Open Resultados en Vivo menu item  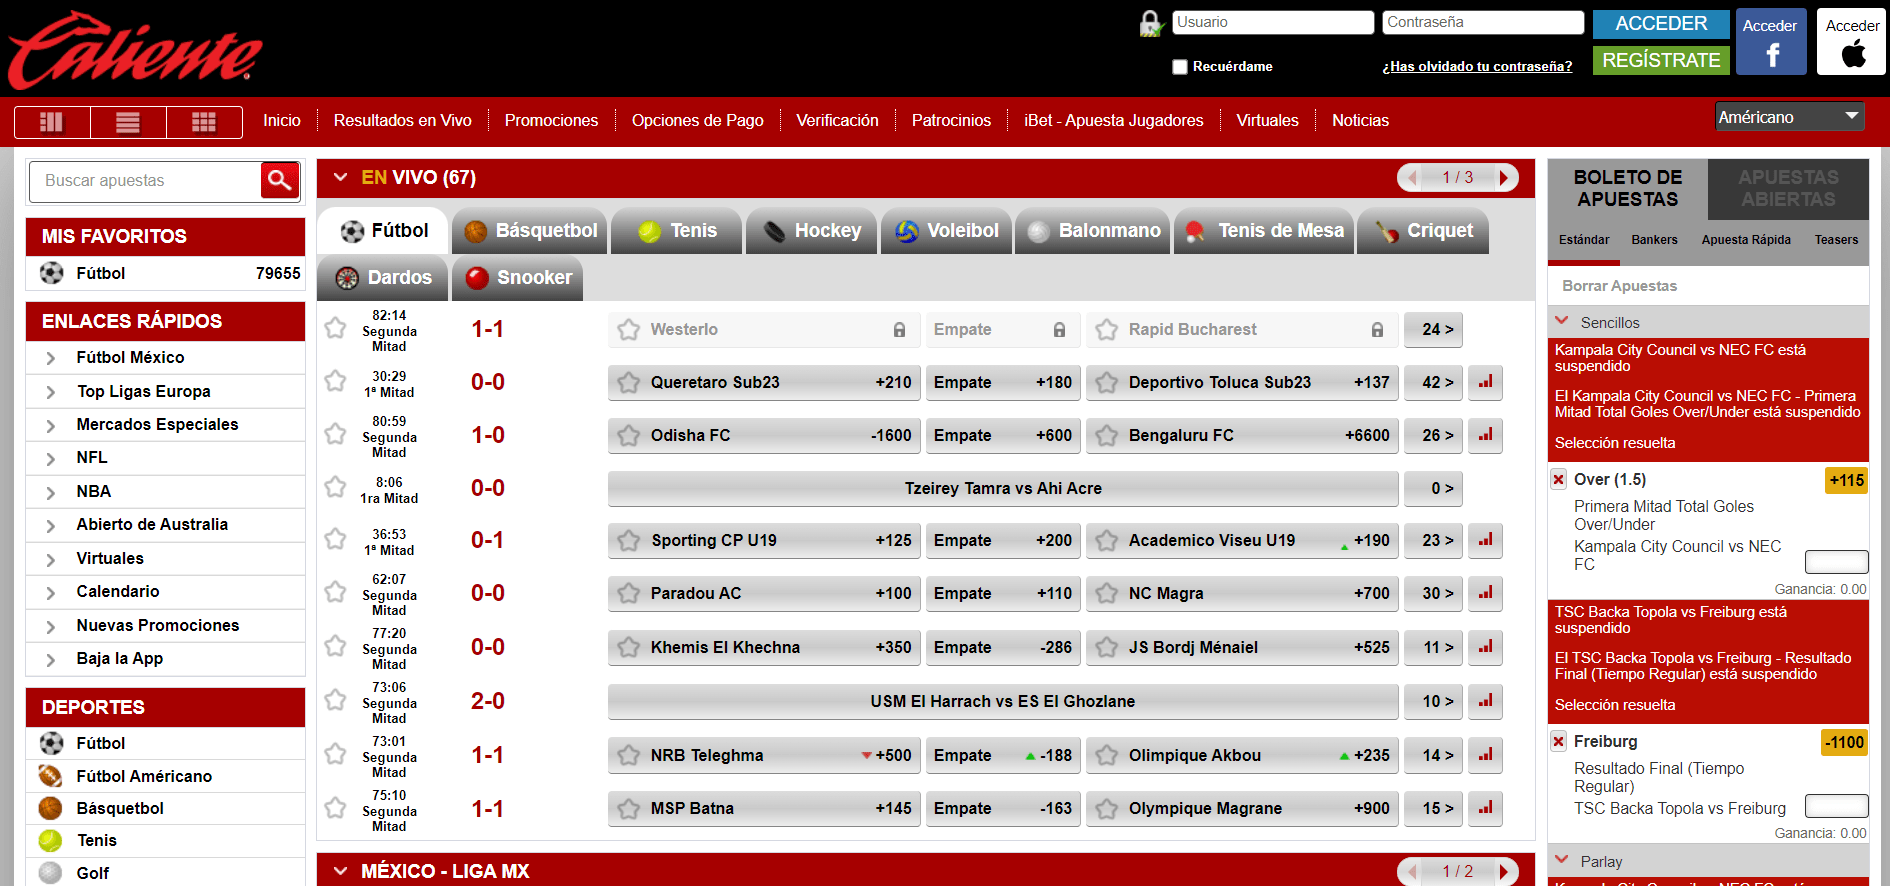click(403, 120)
